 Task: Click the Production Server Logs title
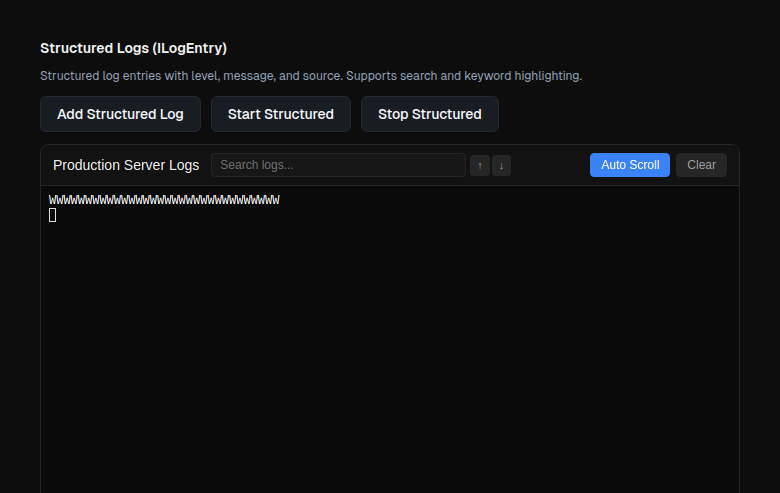click(x=126, y=165)
